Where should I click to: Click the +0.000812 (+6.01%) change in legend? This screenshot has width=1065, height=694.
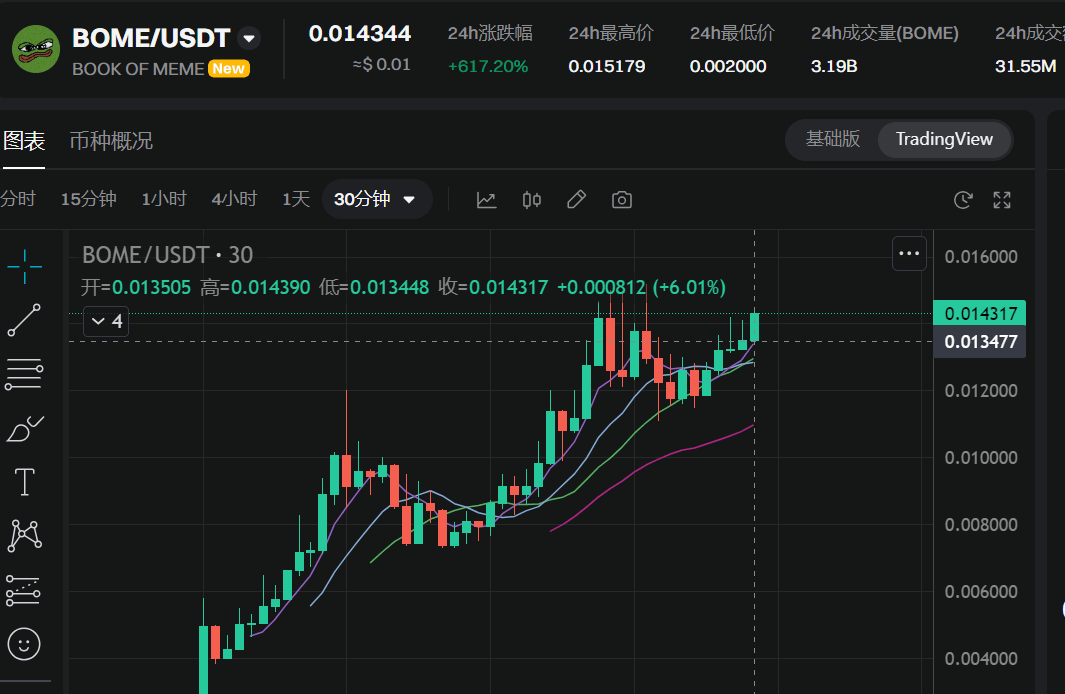click(641, 287)
